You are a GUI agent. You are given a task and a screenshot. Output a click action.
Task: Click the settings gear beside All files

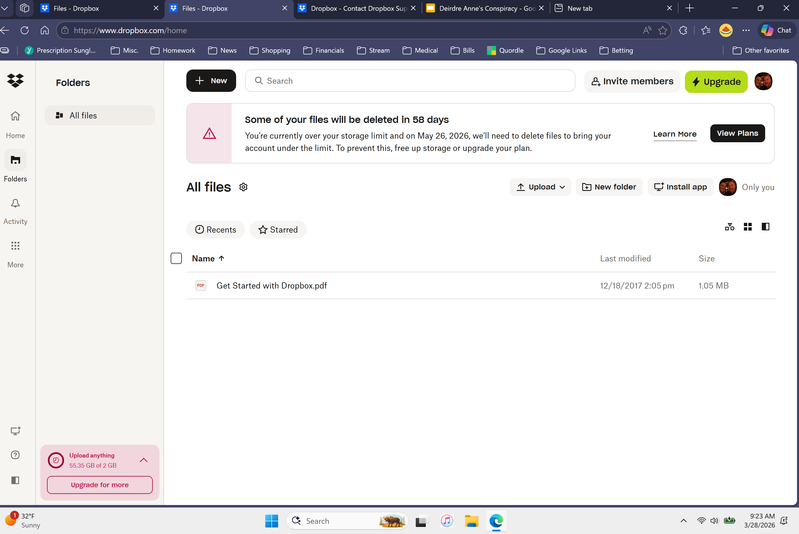click(x=243, y=187)
